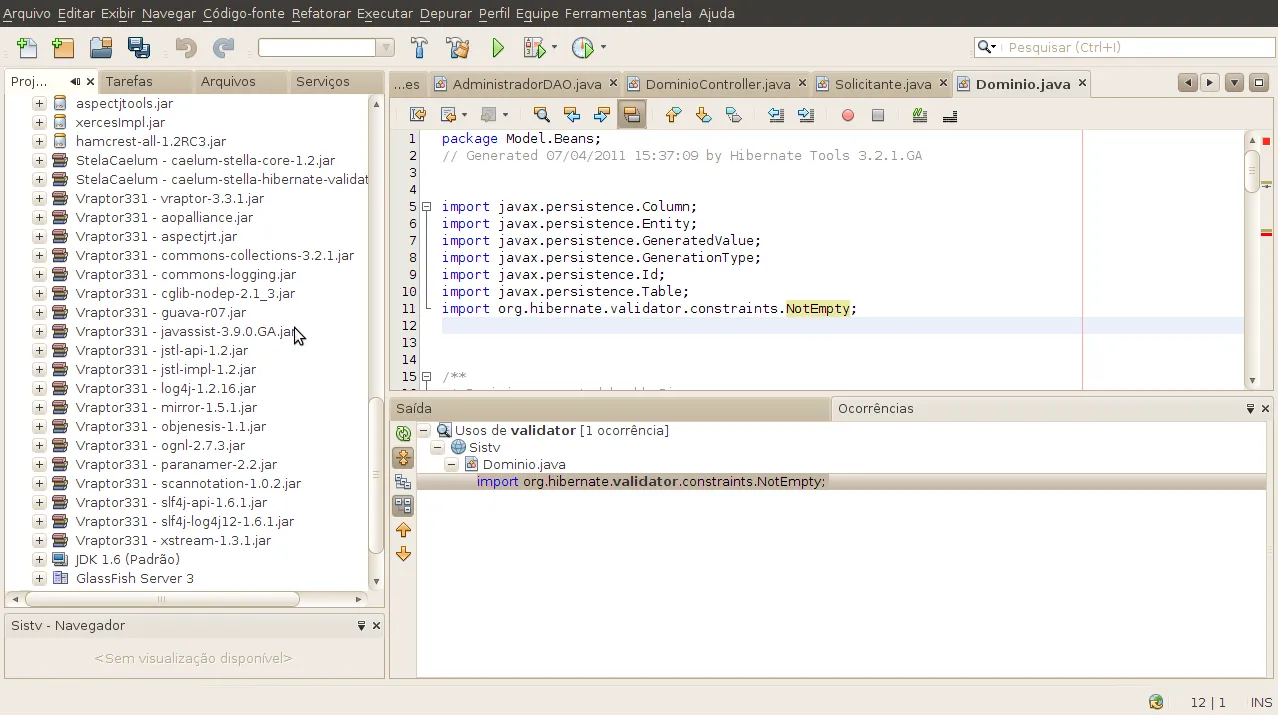
Task: Click the Find Selection magnifier in editor toolbar
Action: 541,115
